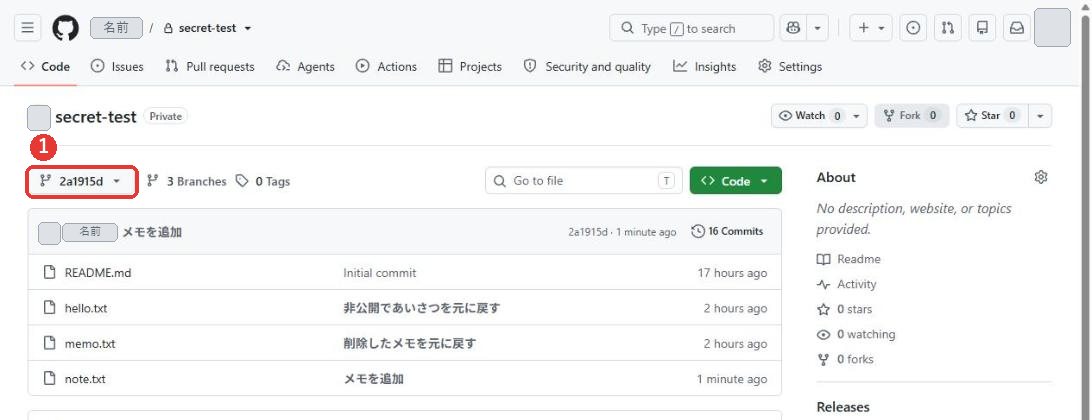
Task: Open the Actions tab
Action: 387,67
